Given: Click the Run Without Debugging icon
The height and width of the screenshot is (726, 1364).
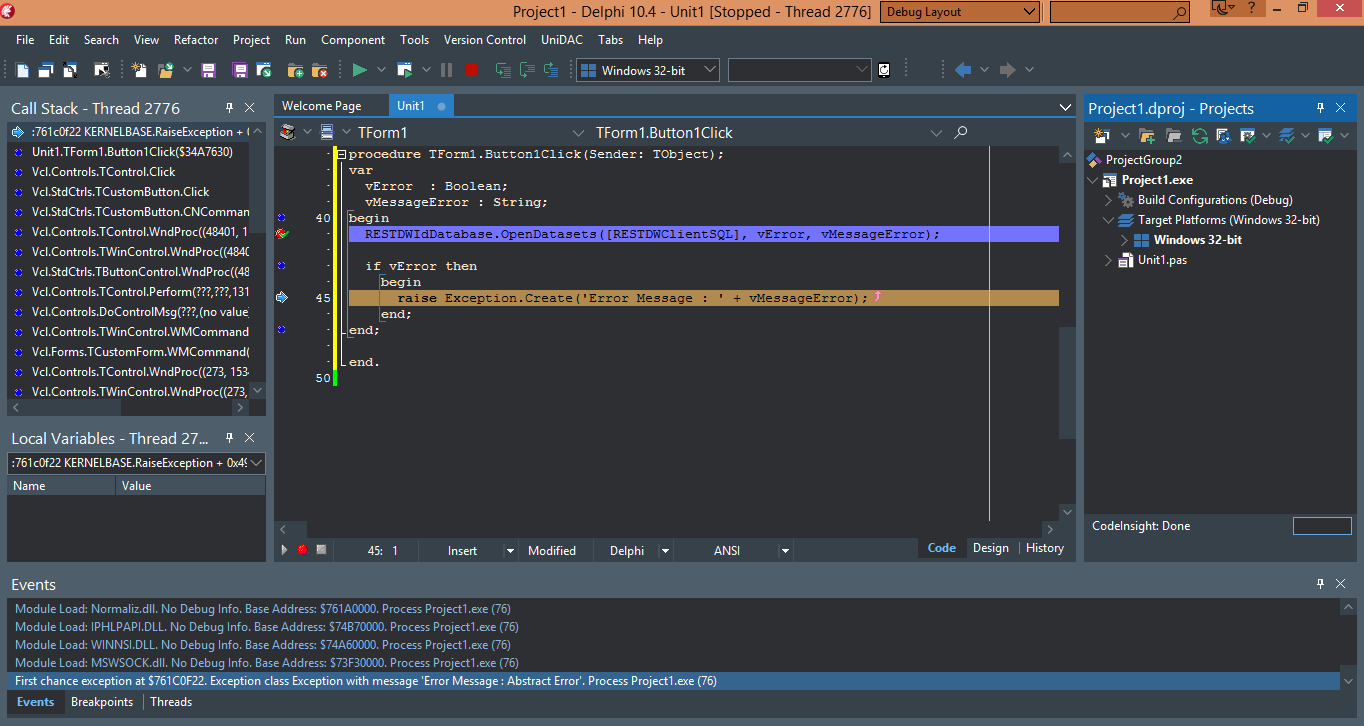Looking at the screenshot, I should point(404,70).
